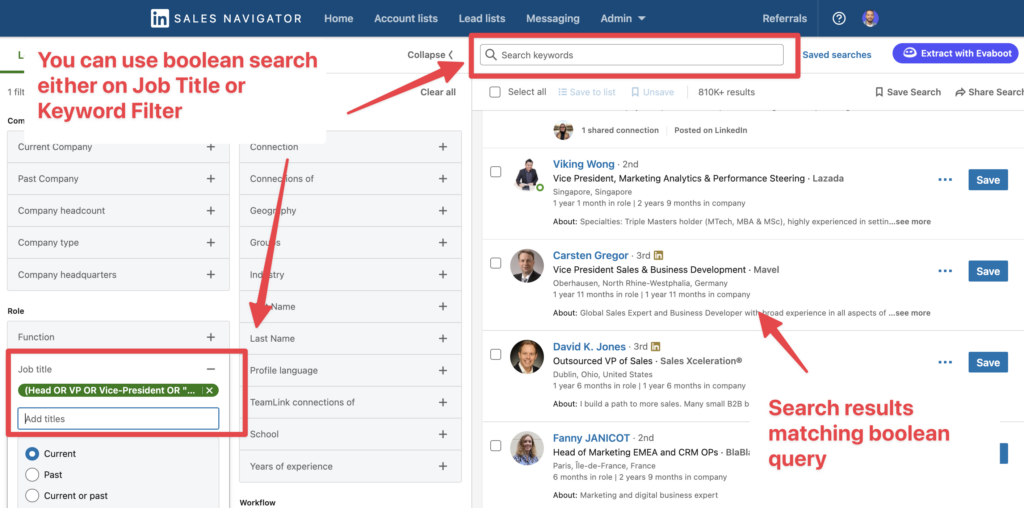Screen dimensions: 1024x508
Task: Click Share Search button
Action: 989,92
